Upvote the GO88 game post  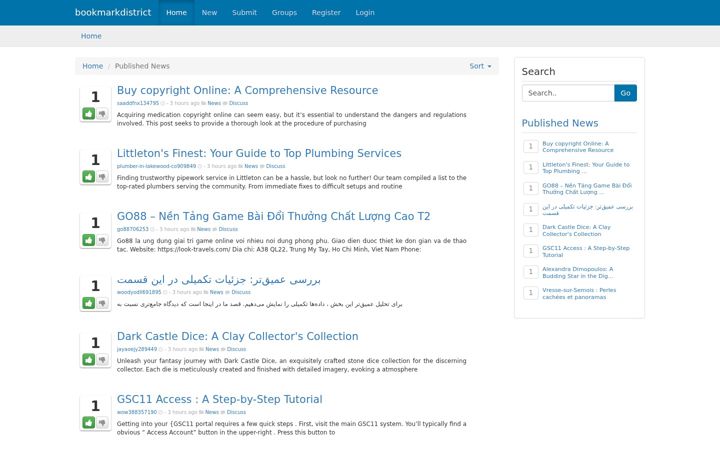[x=89, y=240]
